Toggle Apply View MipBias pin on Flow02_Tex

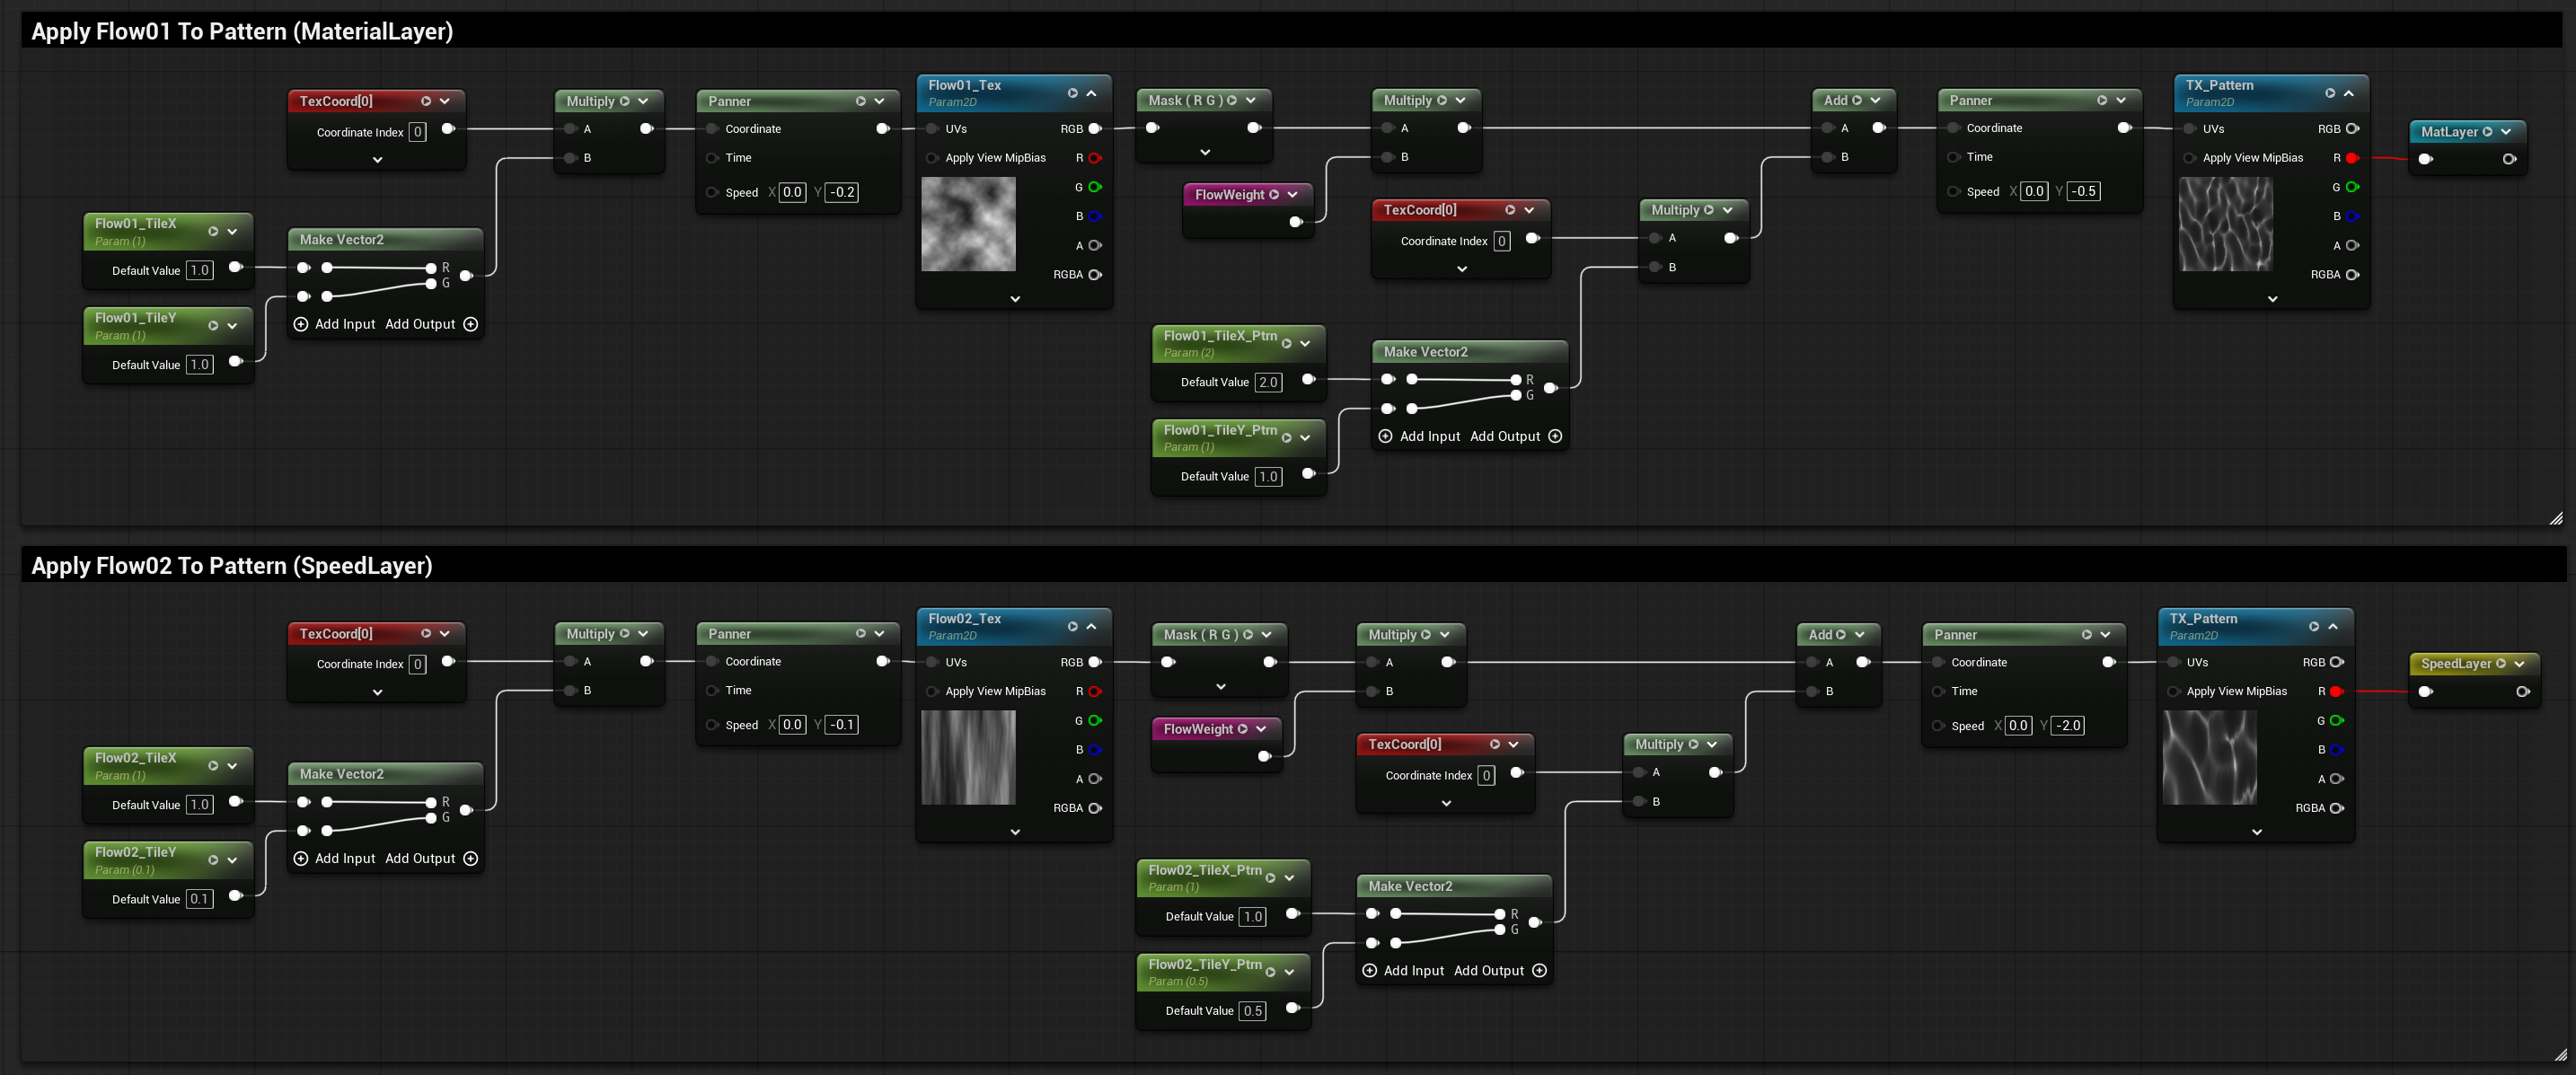(932, 692)
